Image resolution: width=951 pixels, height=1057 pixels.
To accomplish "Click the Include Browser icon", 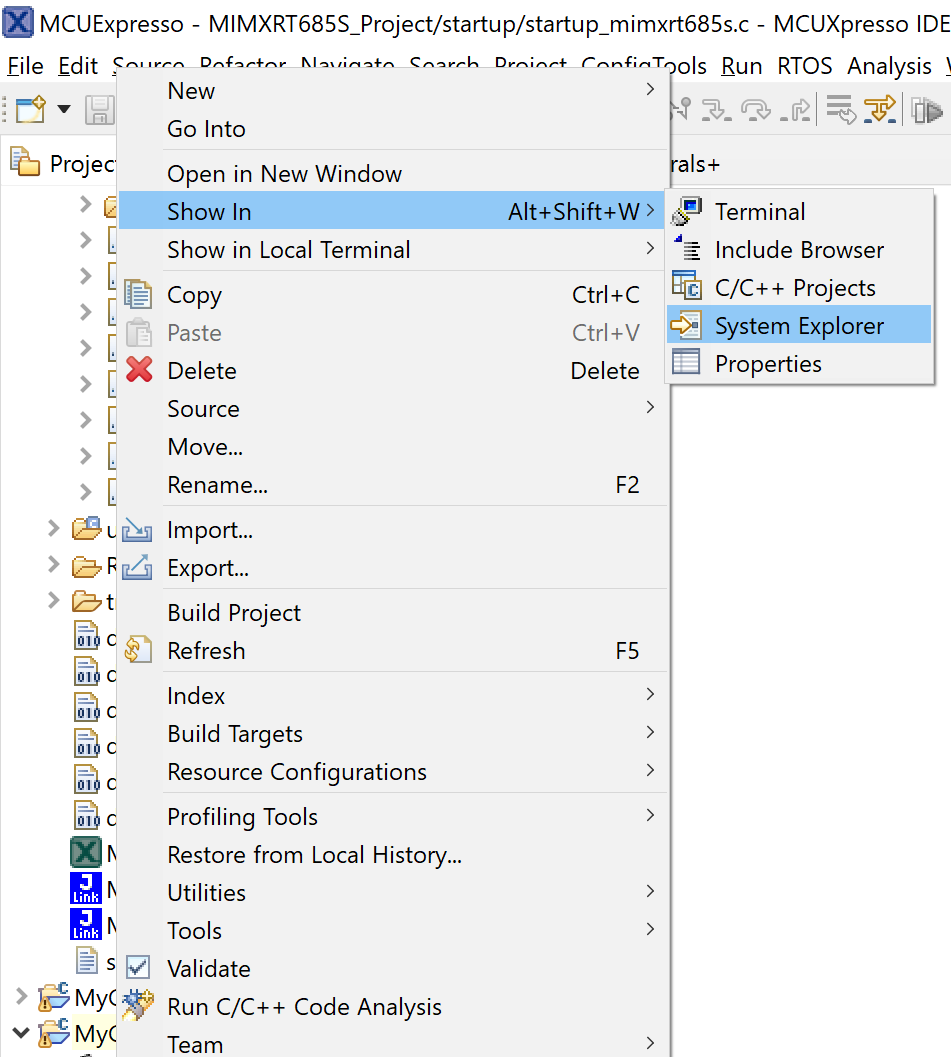I will click(687, 250).
